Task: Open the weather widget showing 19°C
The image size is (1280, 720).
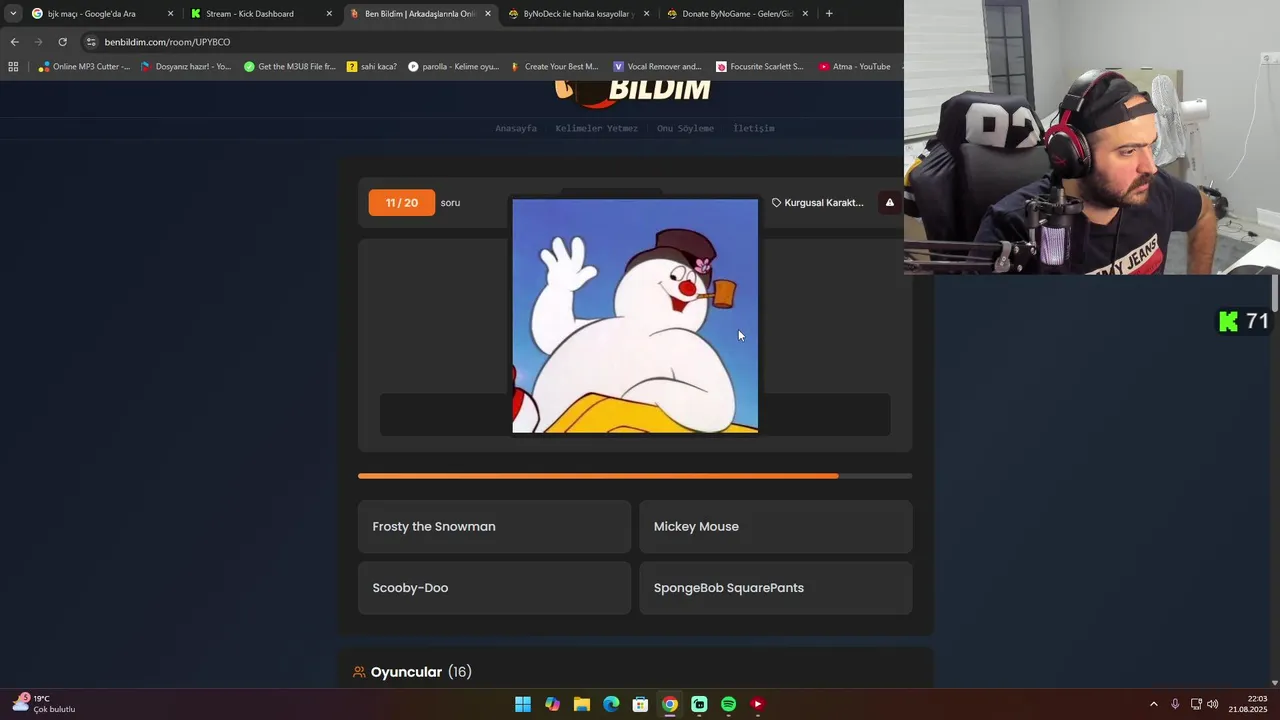Action: tap(44, 704)
